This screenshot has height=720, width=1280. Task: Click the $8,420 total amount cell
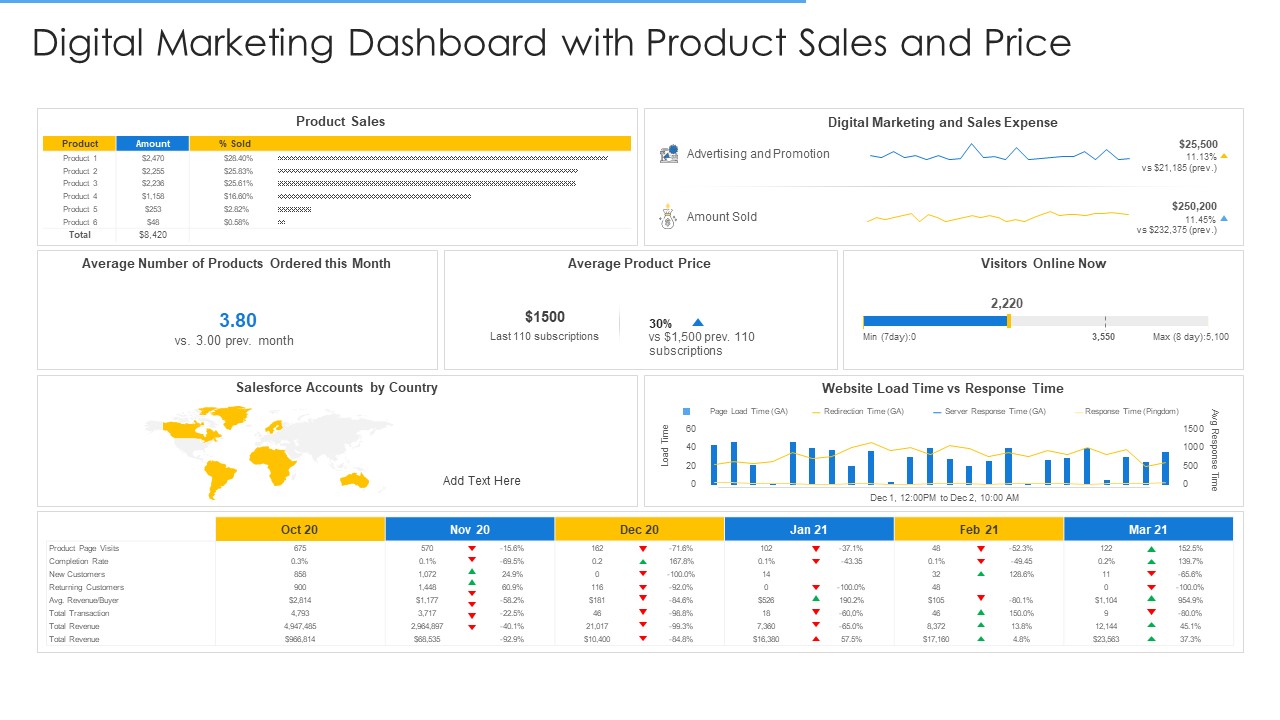tap(153, 235)
